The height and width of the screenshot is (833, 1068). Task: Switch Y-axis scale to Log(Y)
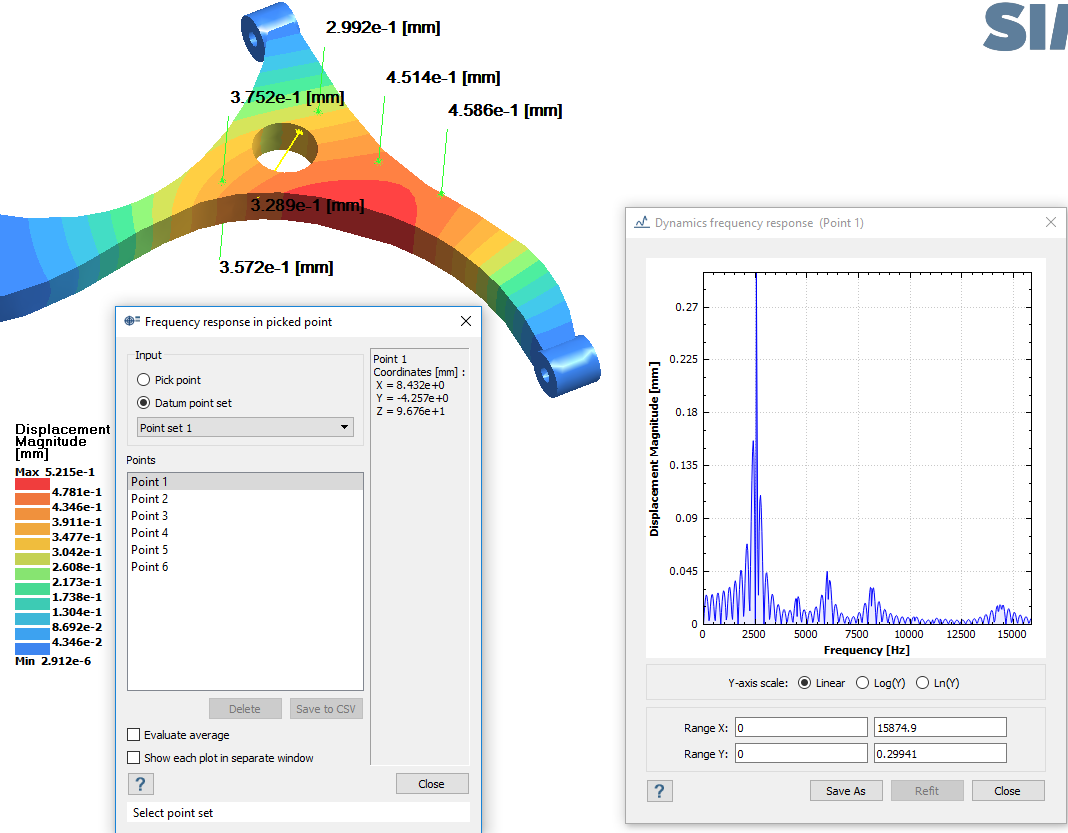point(863,683)
